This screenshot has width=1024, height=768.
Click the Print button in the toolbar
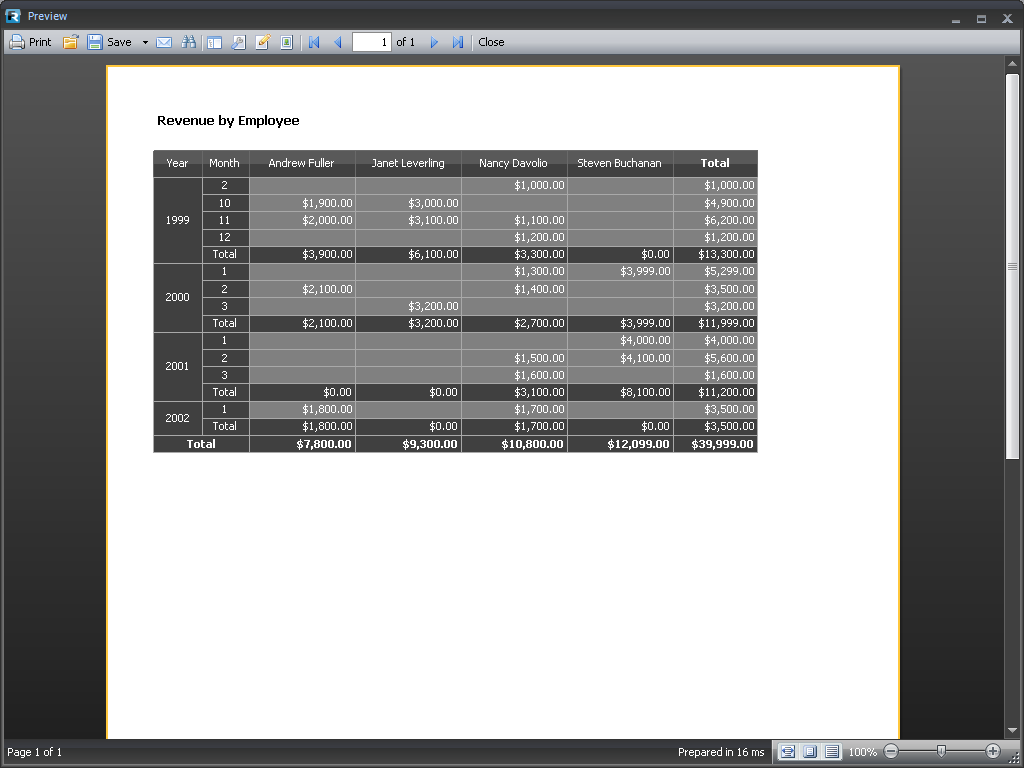tap(30, 42)
